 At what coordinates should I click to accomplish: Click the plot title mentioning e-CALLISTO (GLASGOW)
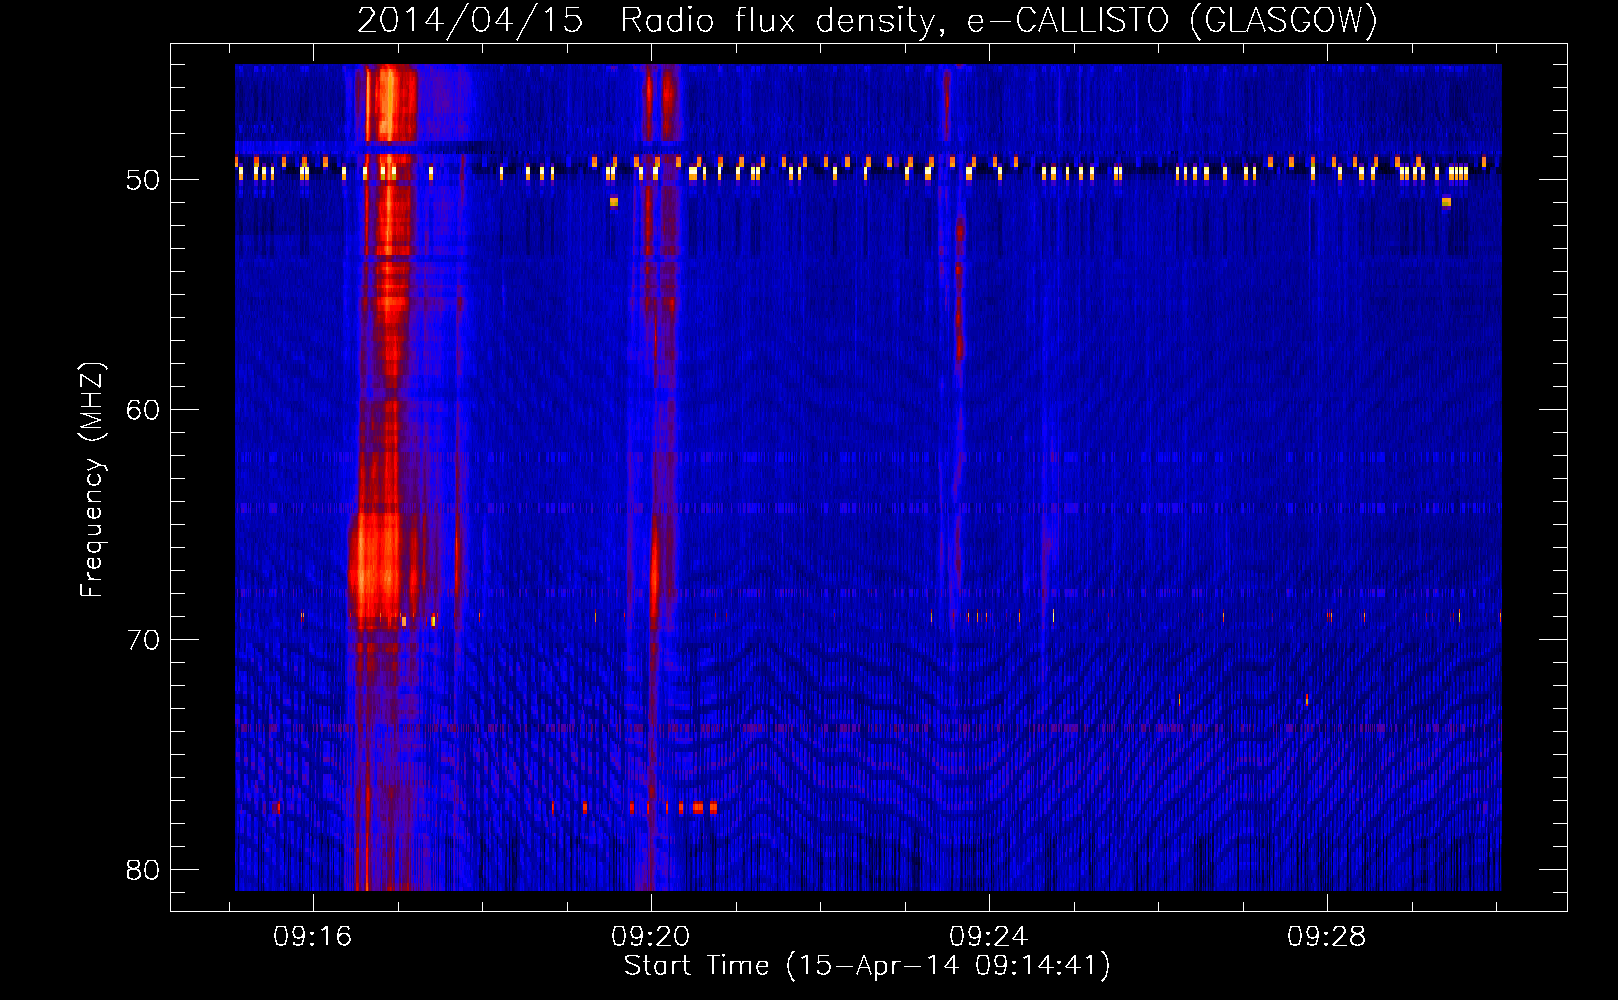click(867, 20)
